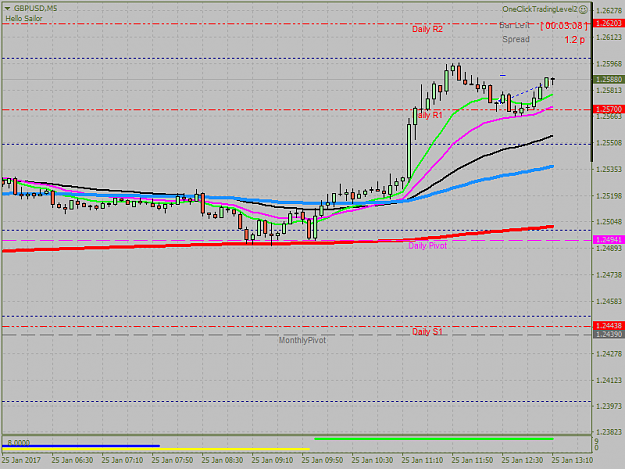This screenshot has width=625, height=469.
Task: Click the 25 Jan 07:10 time label
Action: [122, 460]
